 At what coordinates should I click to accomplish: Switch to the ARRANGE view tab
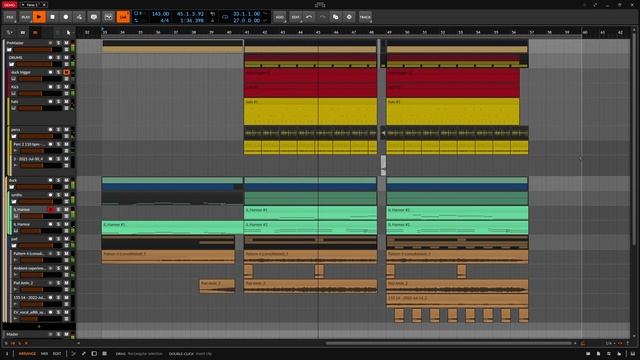coord(27,353)
